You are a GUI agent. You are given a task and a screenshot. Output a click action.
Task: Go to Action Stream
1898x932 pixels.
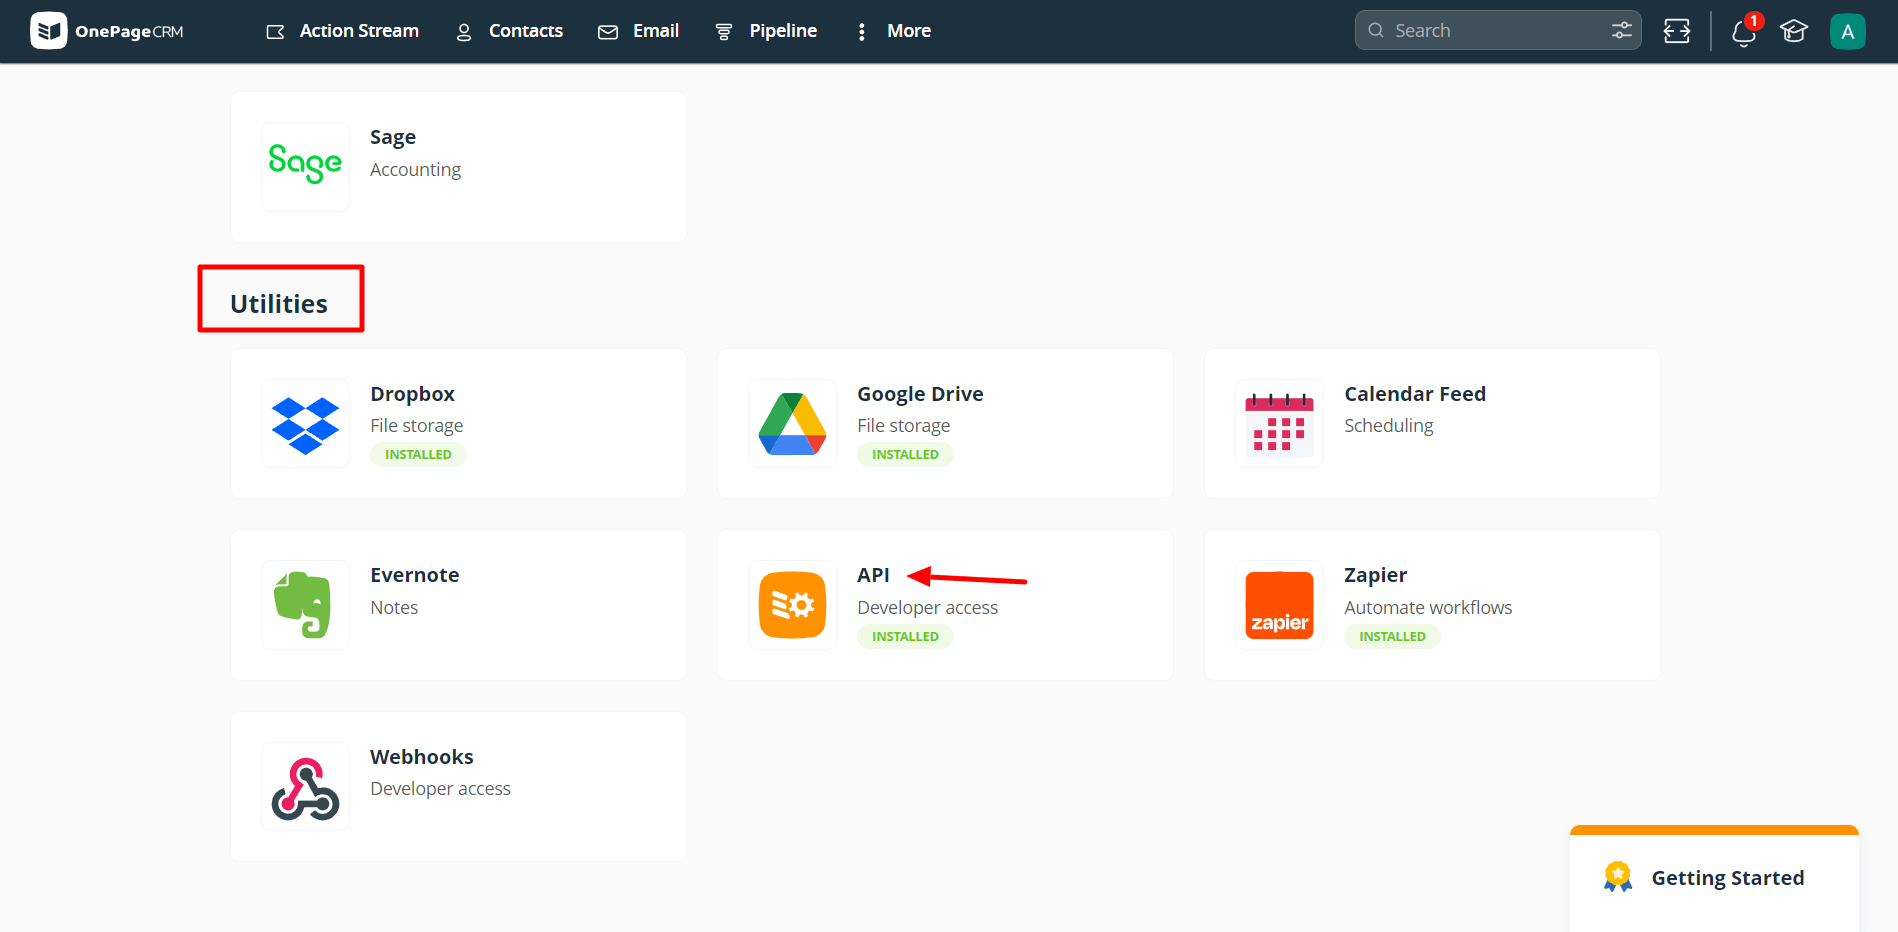point(343,31)
